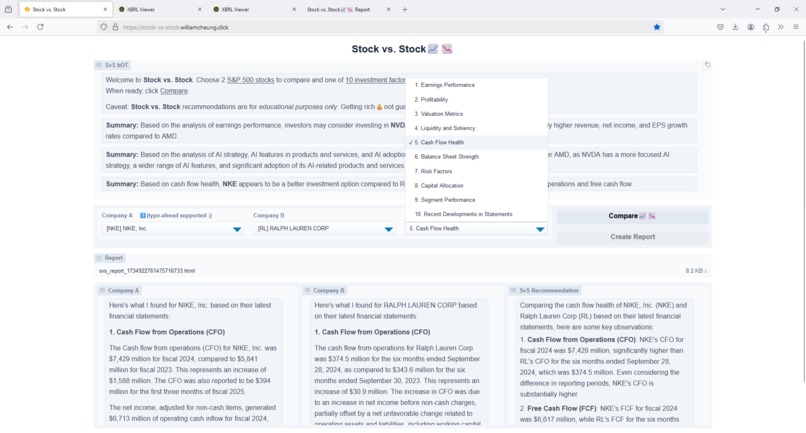Close the Stock vs. Stock Report tab

pos(388,9)
